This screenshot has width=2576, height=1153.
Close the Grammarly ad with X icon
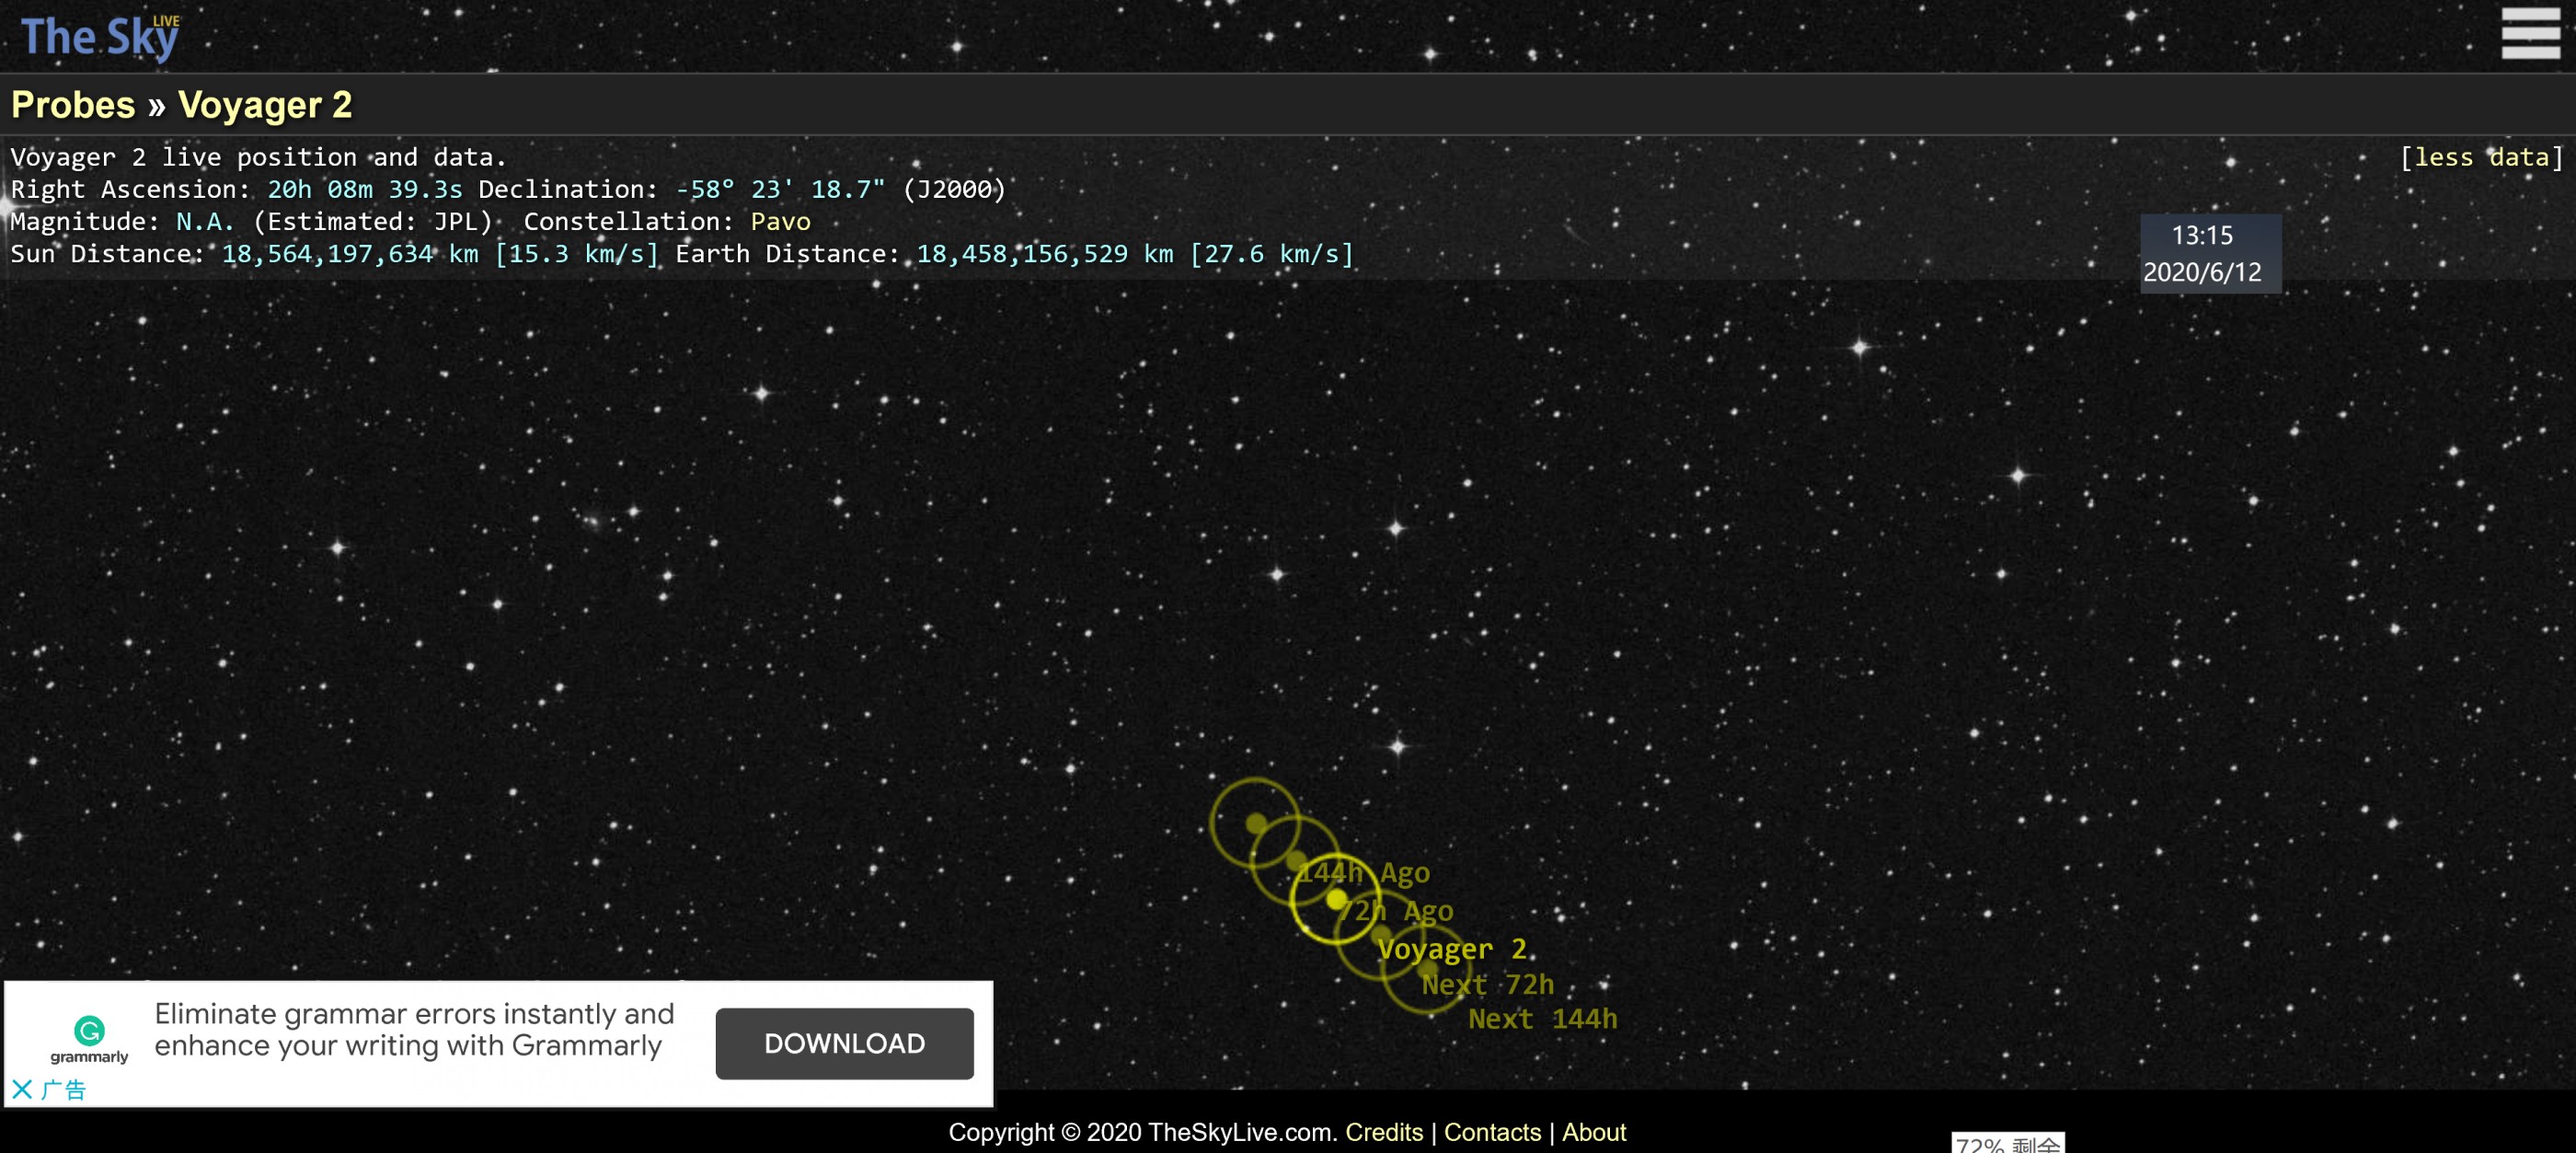coord(22,1089)
